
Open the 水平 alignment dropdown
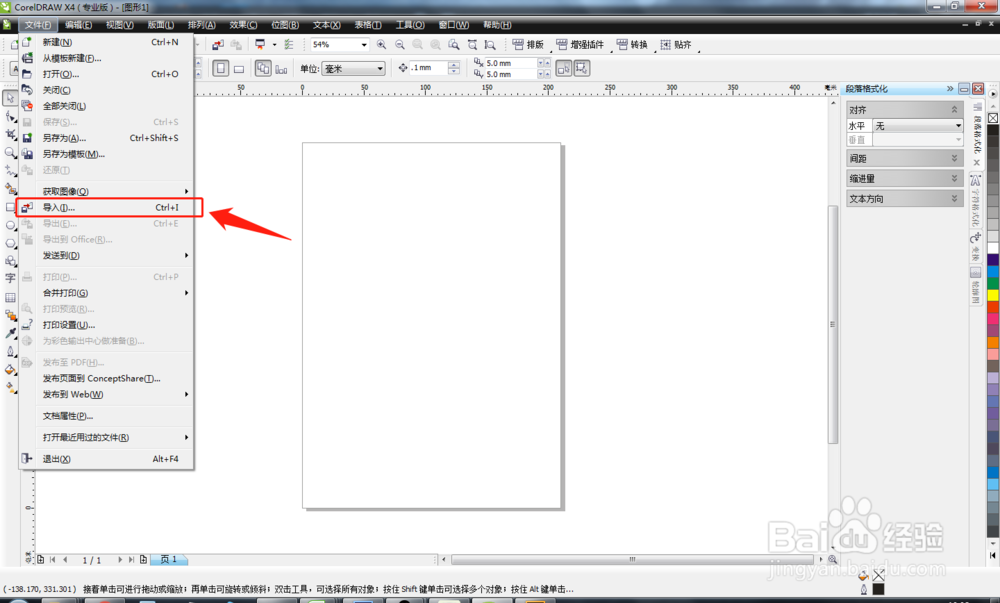(918, 126)
